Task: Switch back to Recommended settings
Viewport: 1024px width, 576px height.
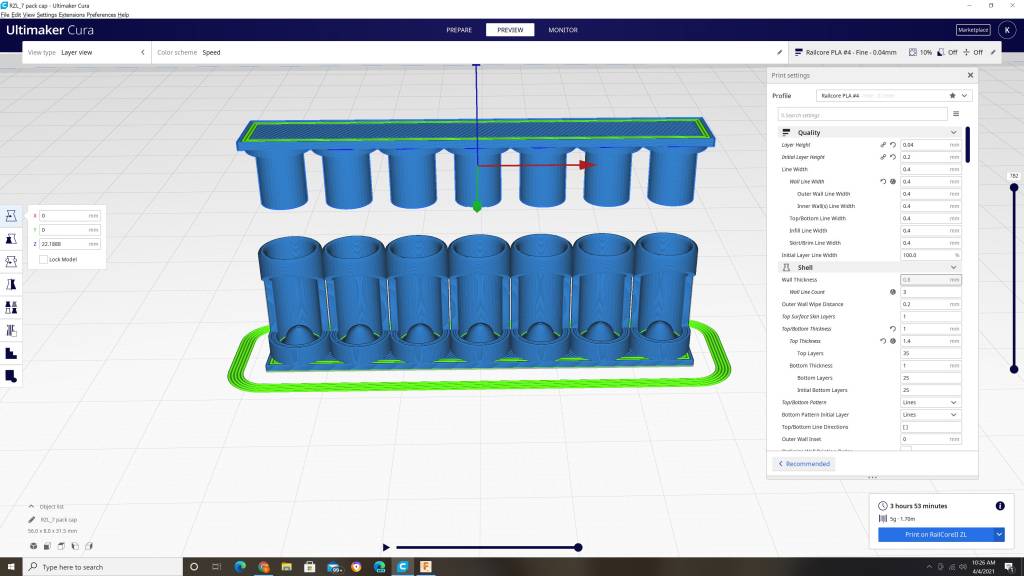Action: pyautogui.click(x=804, y=464)
